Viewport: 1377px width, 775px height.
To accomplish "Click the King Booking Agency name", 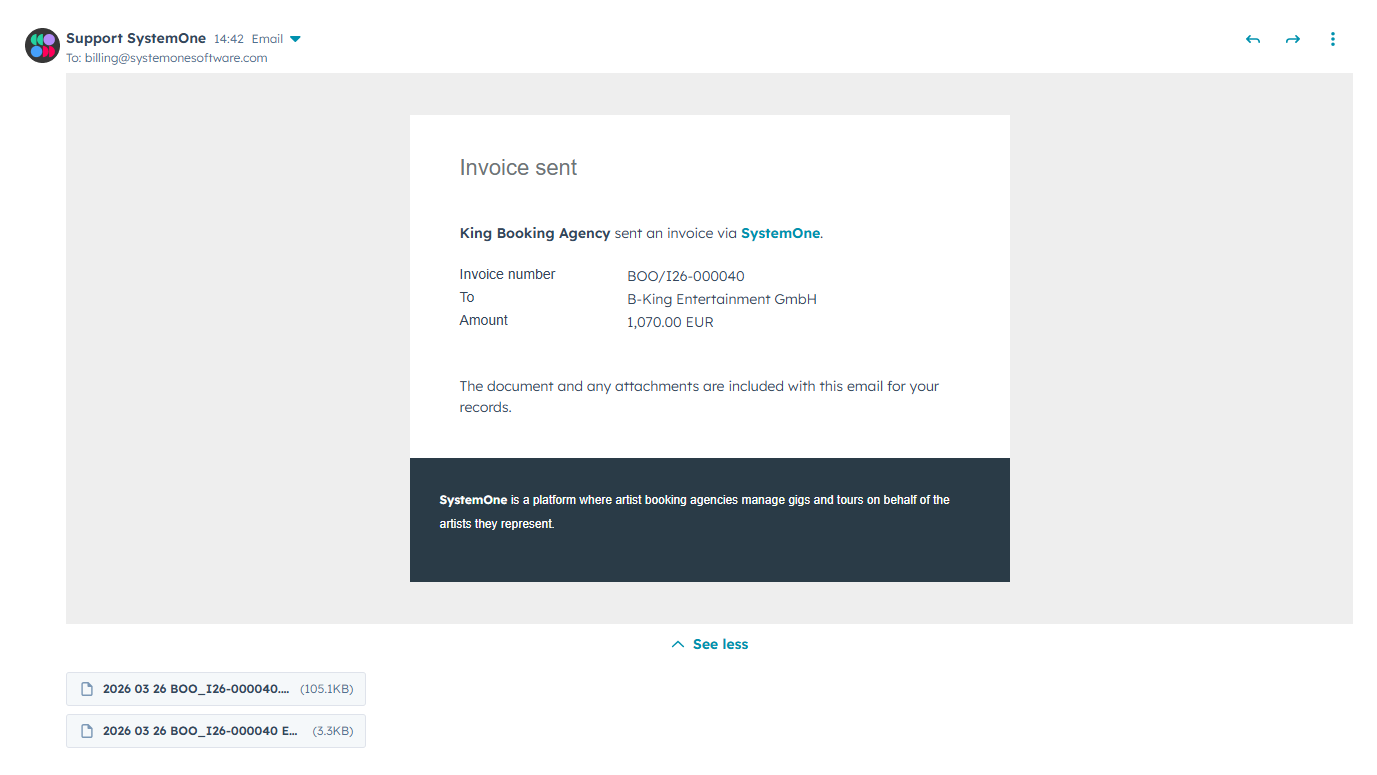I will tap(535, 233).
